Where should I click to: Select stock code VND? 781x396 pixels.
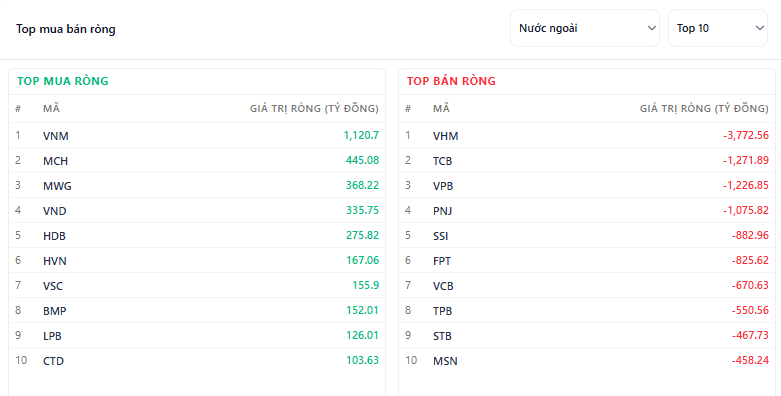[55, 211]
